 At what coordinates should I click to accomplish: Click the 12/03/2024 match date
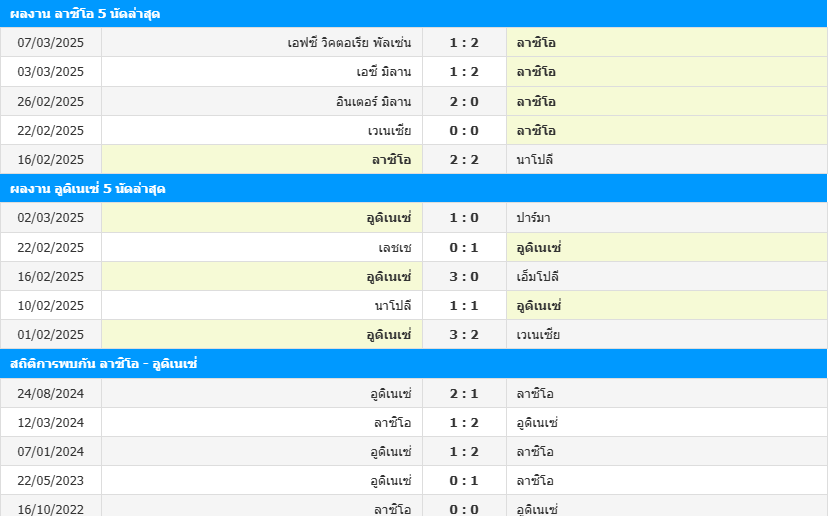[x=51, y=422]
